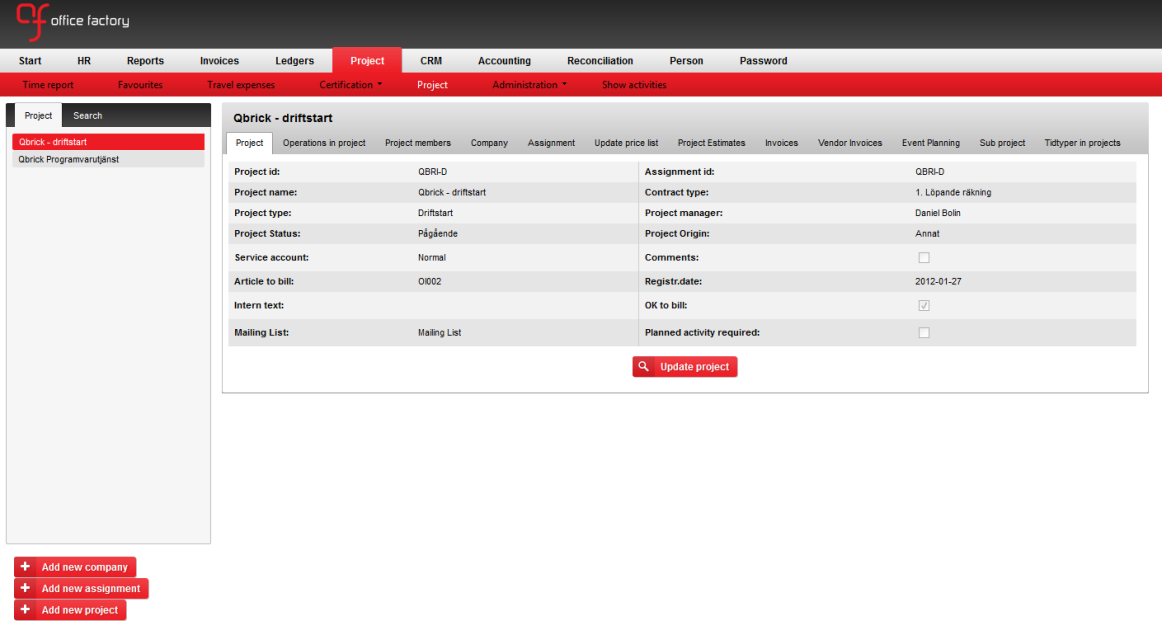This screenshot has height=635, width=1162.
Task: Click the plus icon beside Add new company
Action: point(25,567)
